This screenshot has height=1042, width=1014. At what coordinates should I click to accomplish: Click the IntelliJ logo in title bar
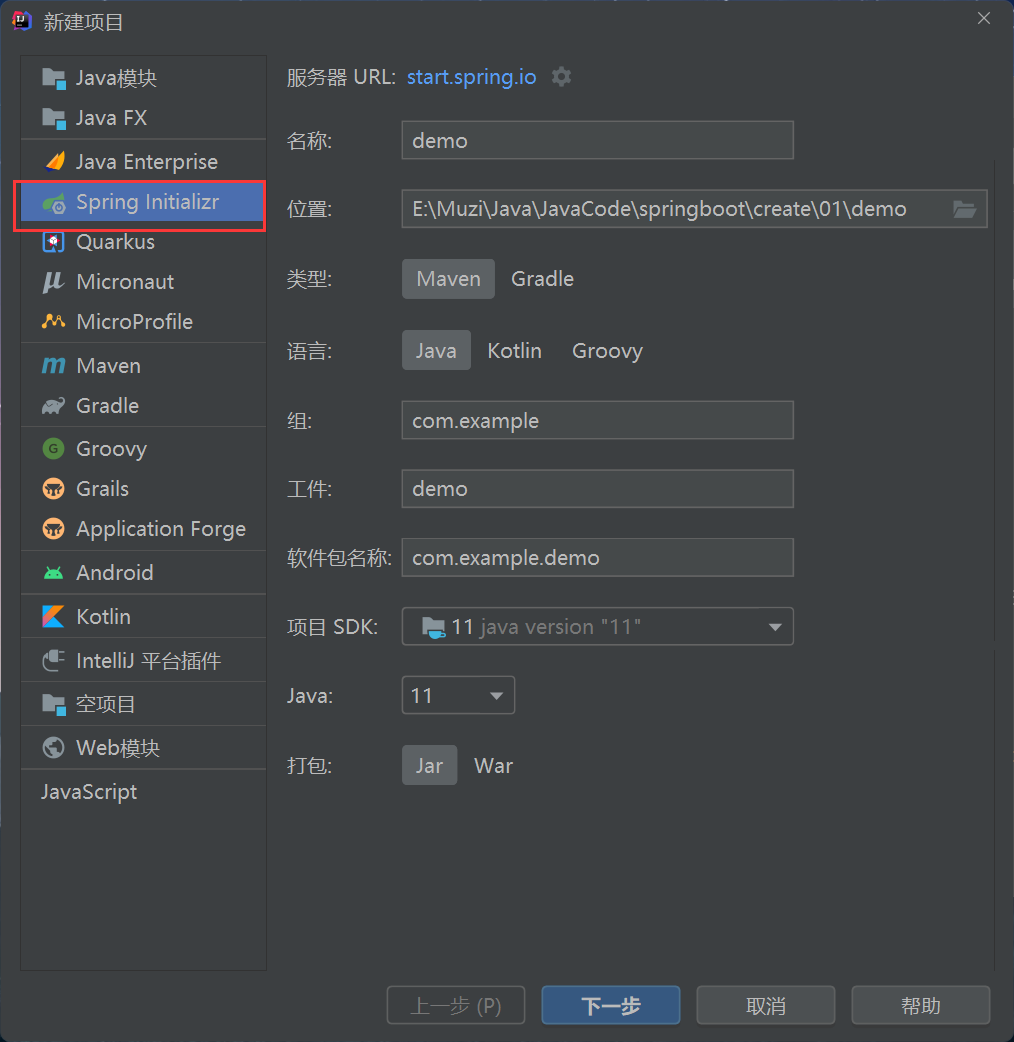[22, 21]
